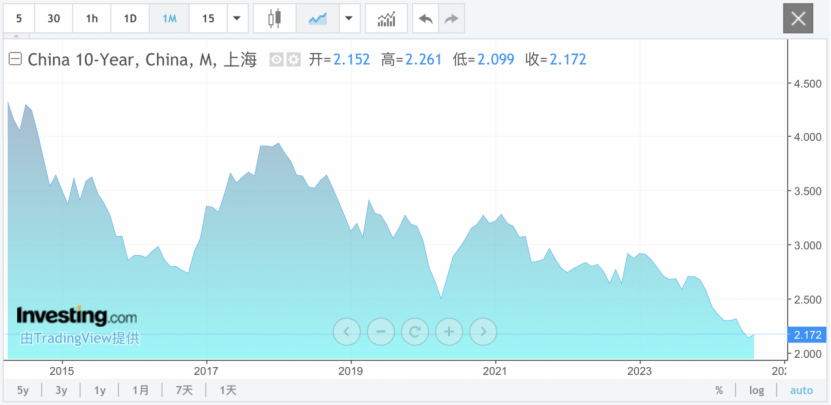
Task: Open the Investing.com logo link
Action: [x=76, y=316]
